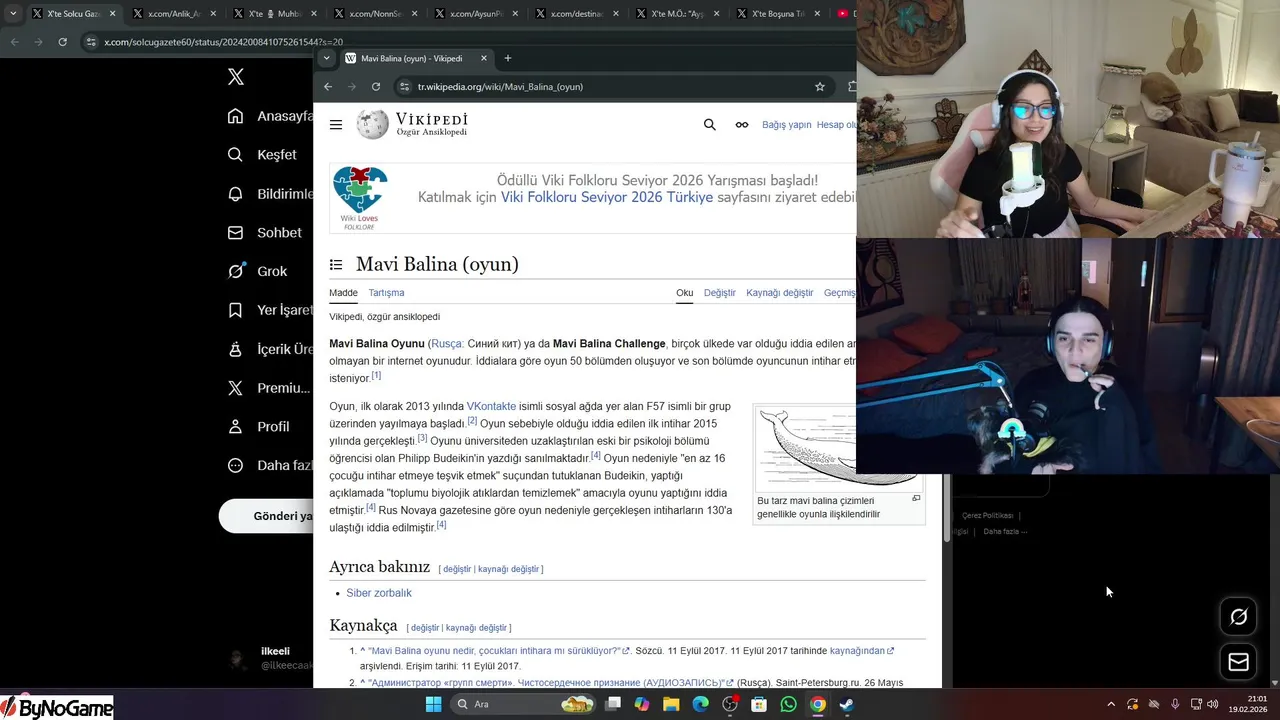
Task: Click the Wikipedia address bar URL
Action: 500,87
